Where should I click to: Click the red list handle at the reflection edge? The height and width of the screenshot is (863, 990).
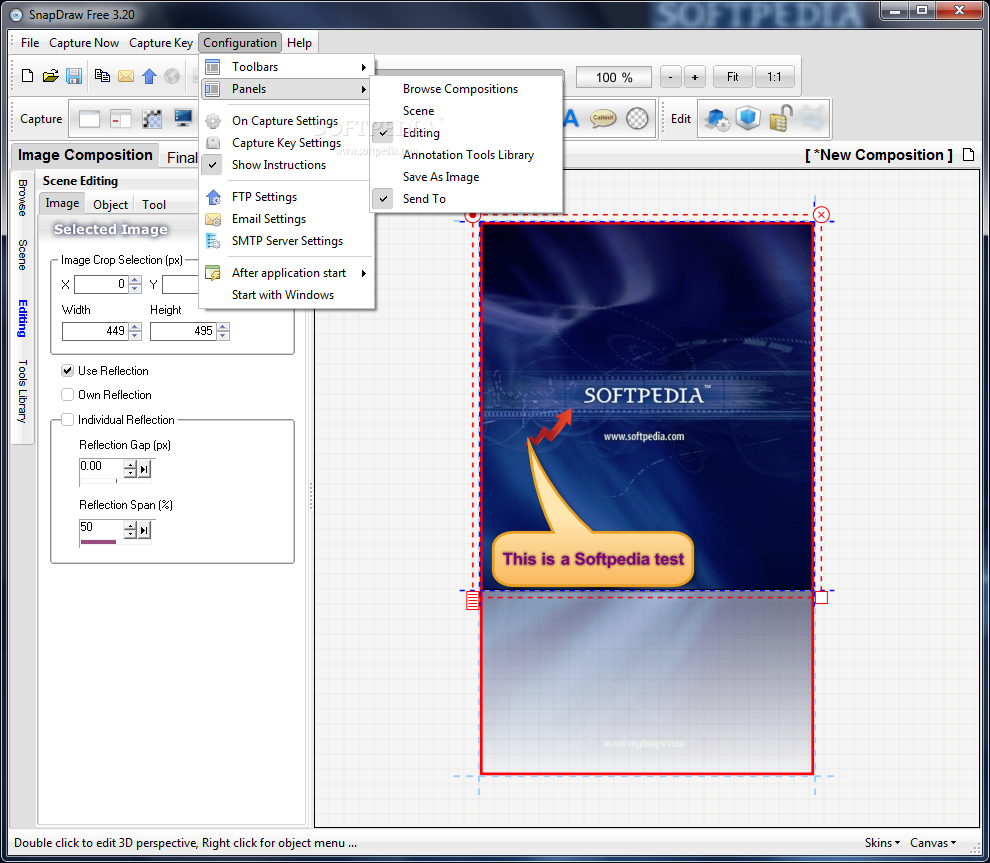tap(472, 600)
